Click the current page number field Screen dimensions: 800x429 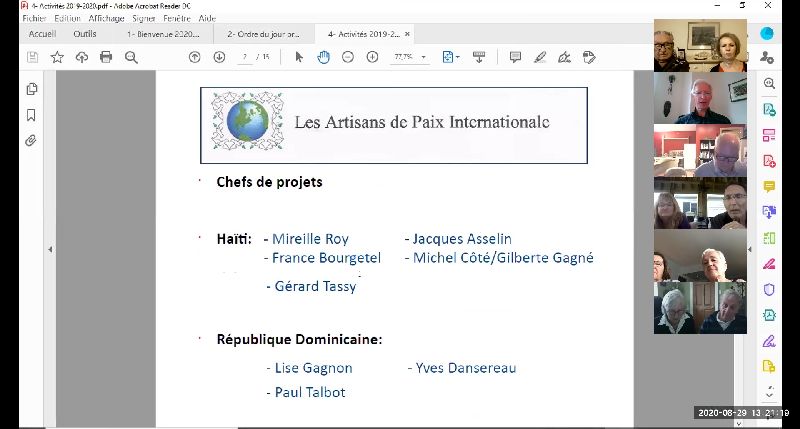coord(245,57)
